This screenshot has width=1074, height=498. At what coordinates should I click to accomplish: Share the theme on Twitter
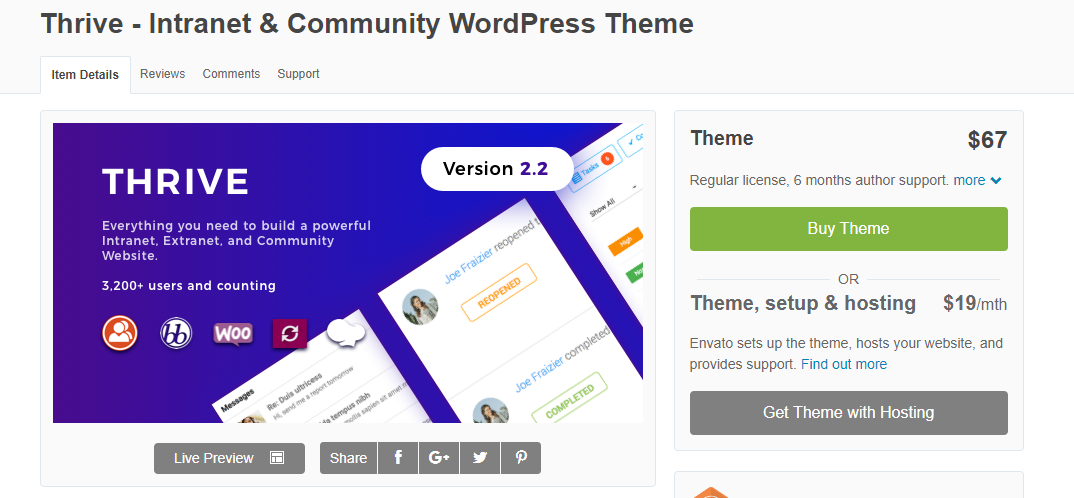click(480, 458)
